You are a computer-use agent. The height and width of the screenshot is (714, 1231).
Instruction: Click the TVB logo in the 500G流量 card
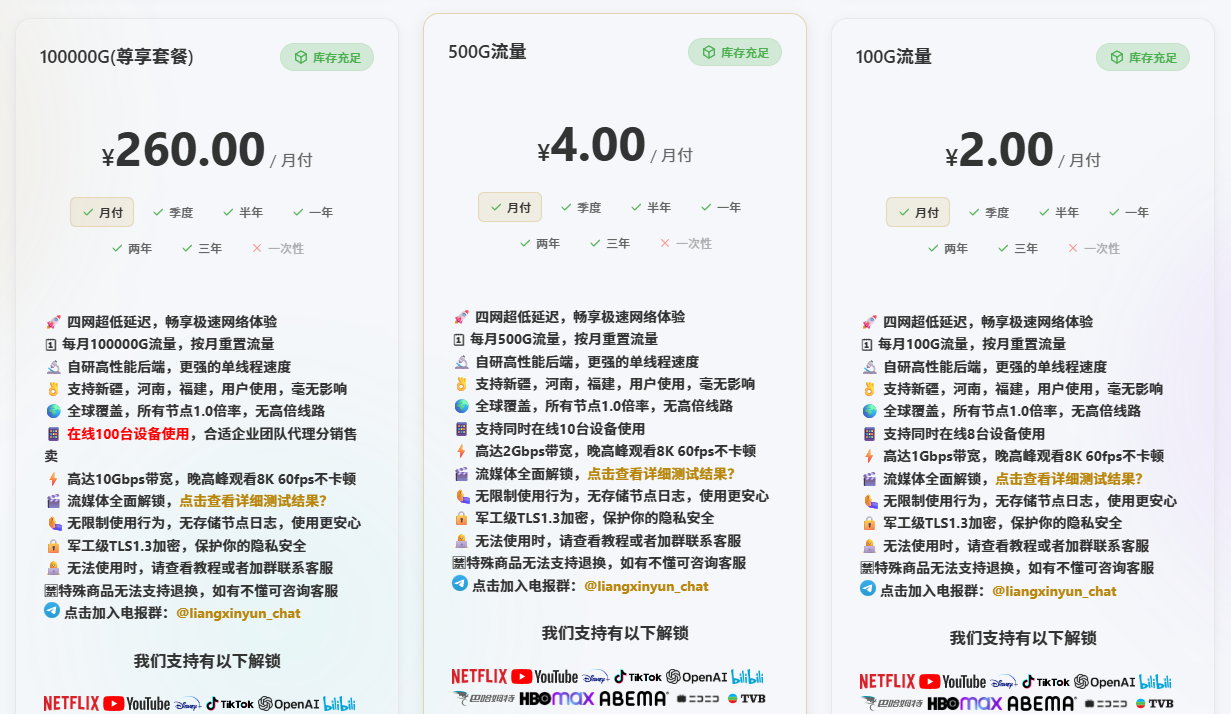(746, 699)
